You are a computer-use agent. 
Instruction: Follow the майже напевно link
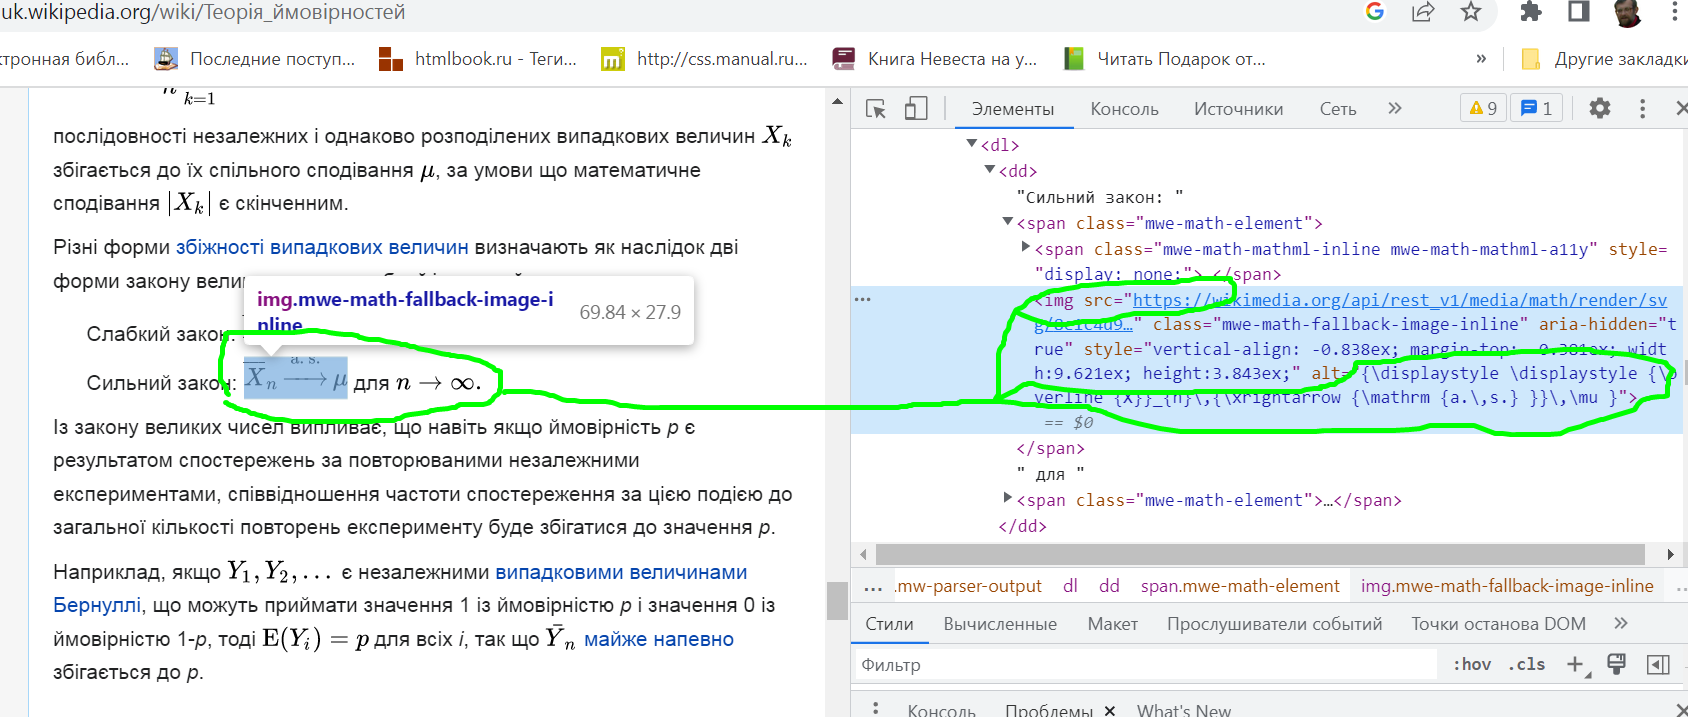pyautogui.click(x=659, y=639)
